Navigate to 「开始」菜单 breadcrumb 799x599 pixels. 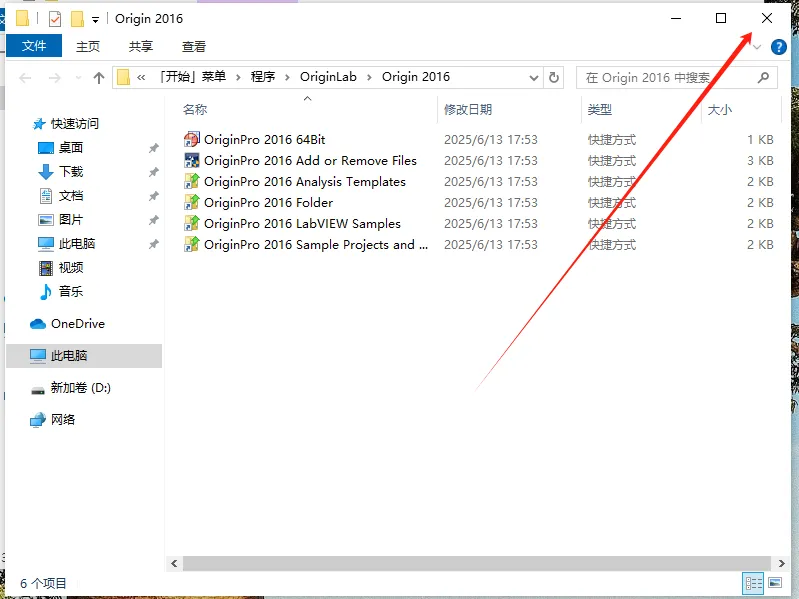(193, 77)
